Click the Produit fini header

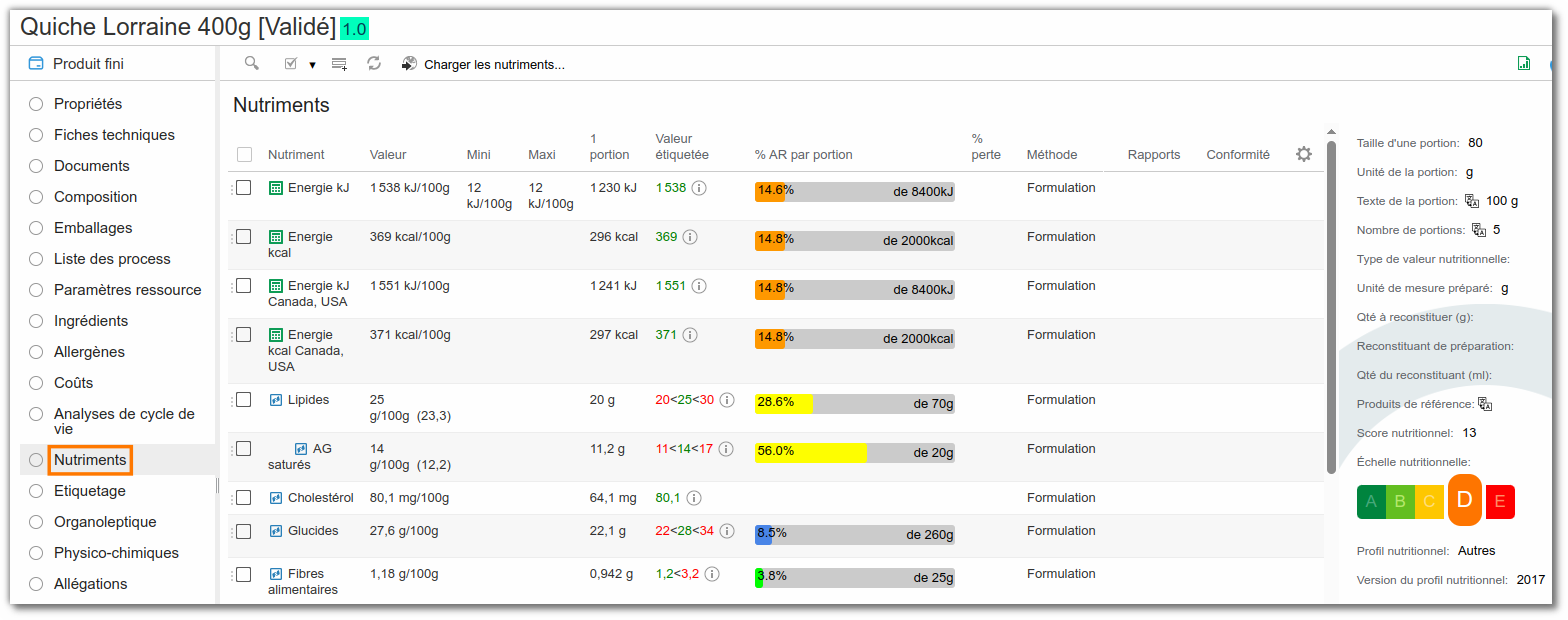pos(88,64)
